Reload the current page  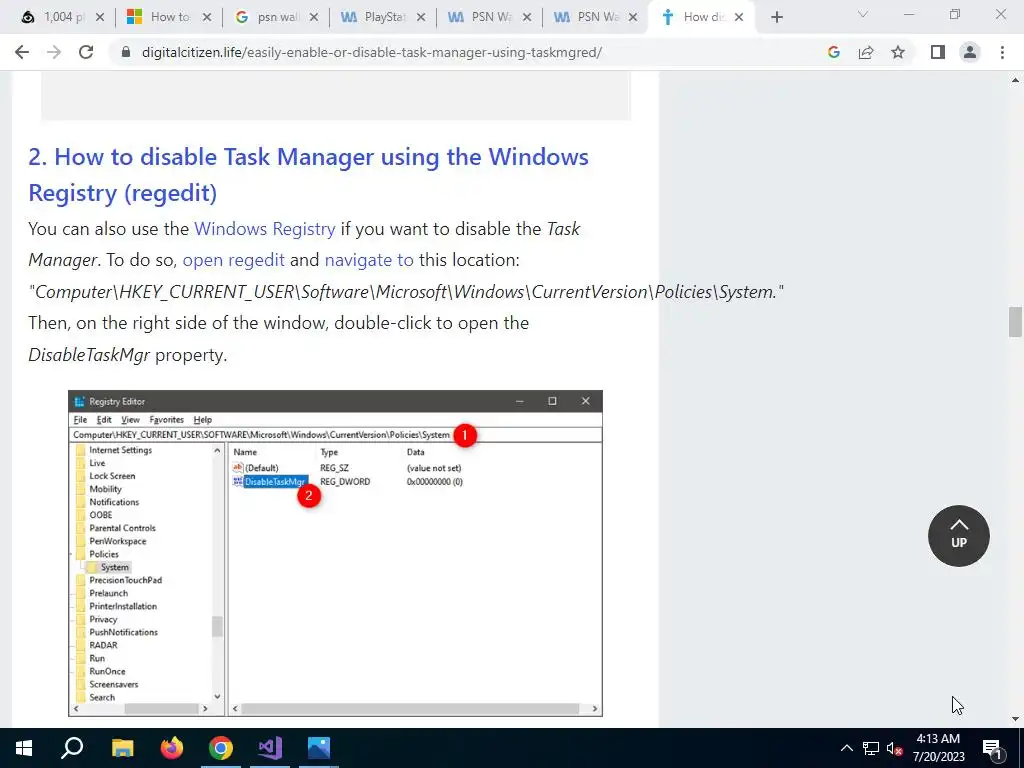[86, 52]
